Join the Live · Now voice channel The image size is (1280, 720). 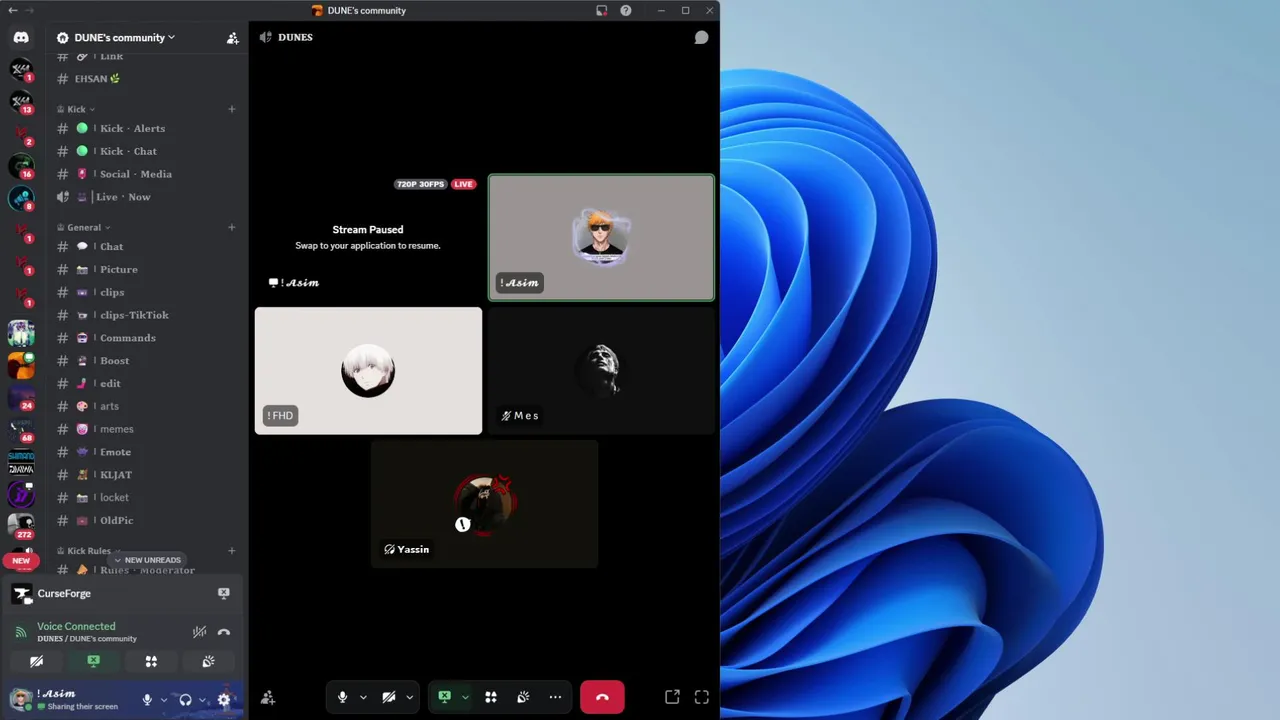147,197
